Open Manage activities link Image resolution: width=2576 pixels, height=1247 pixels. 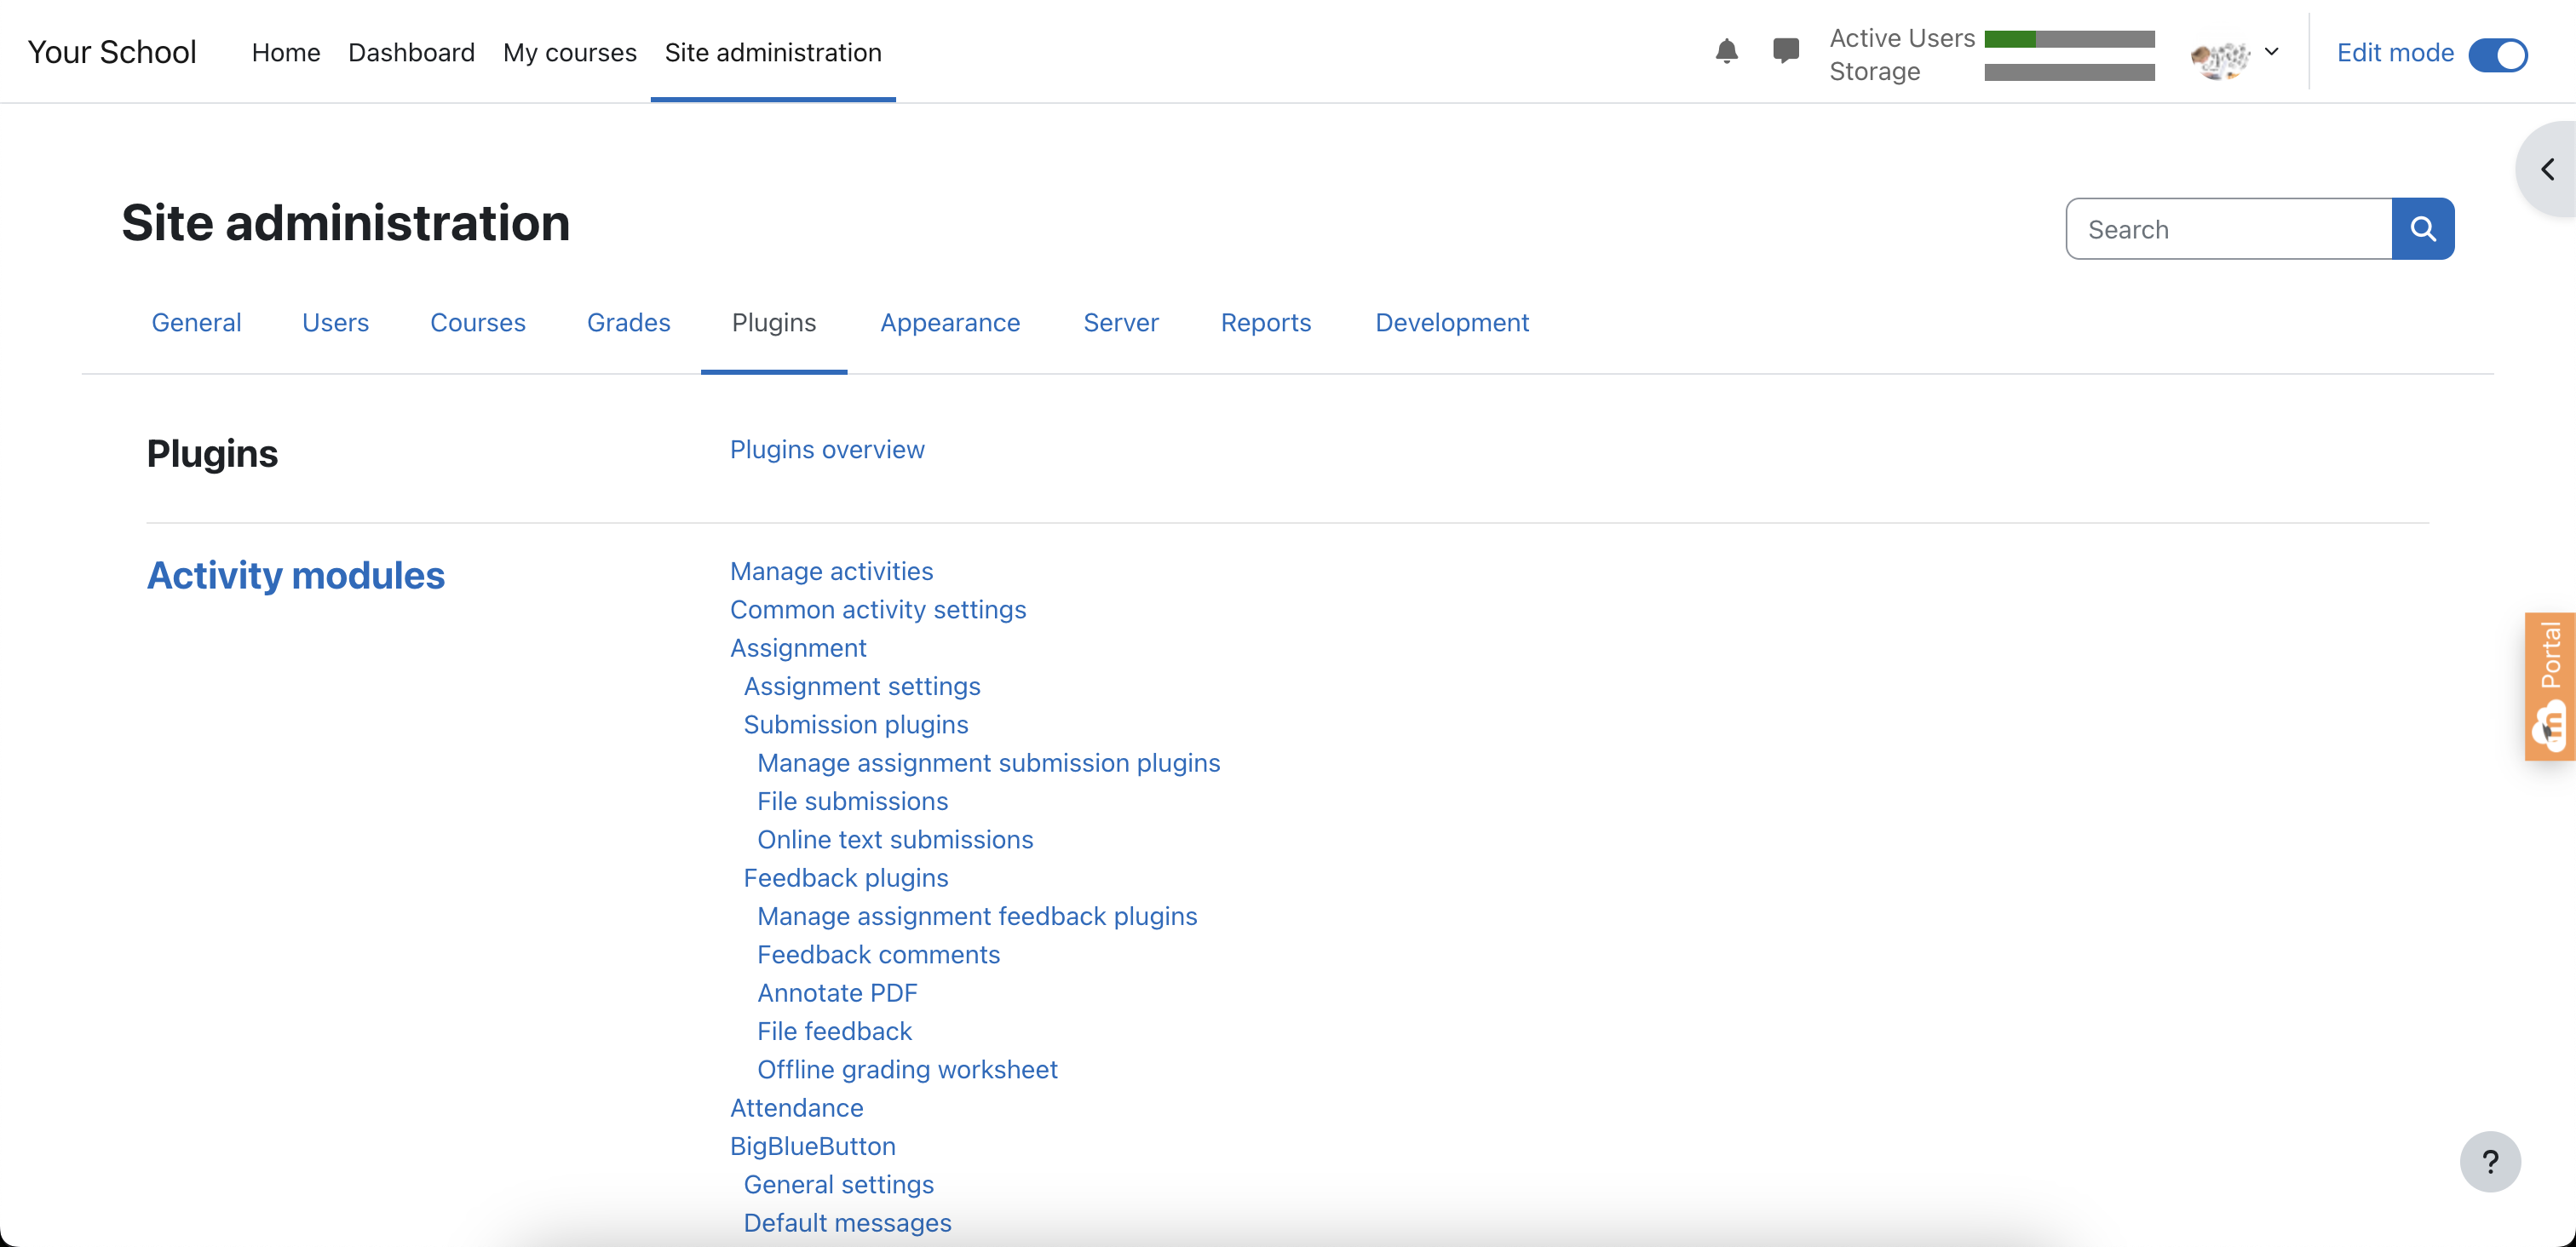click(831, 571)
